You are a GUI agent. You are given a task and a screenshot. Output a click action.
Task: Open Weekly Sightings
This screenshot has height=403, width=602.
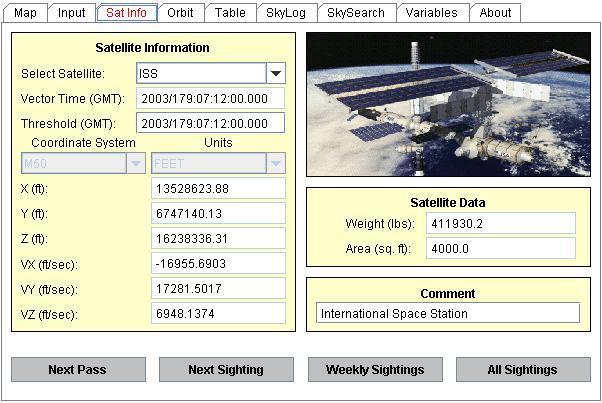(375, 370)
